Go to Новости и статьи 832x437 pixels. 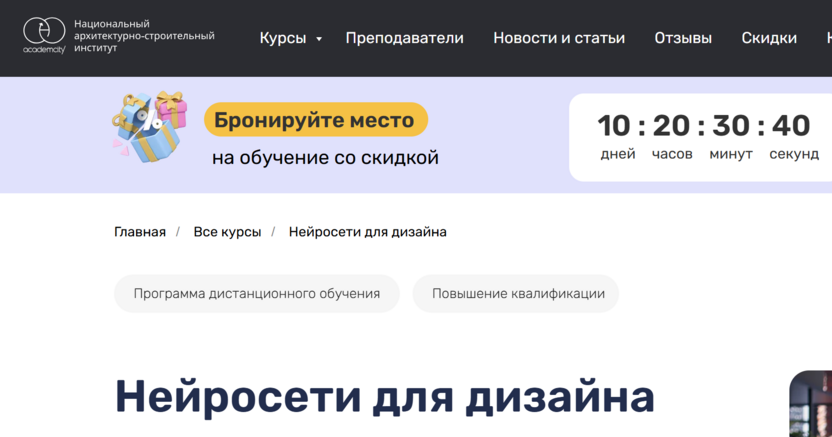click(x=559, y=38)
